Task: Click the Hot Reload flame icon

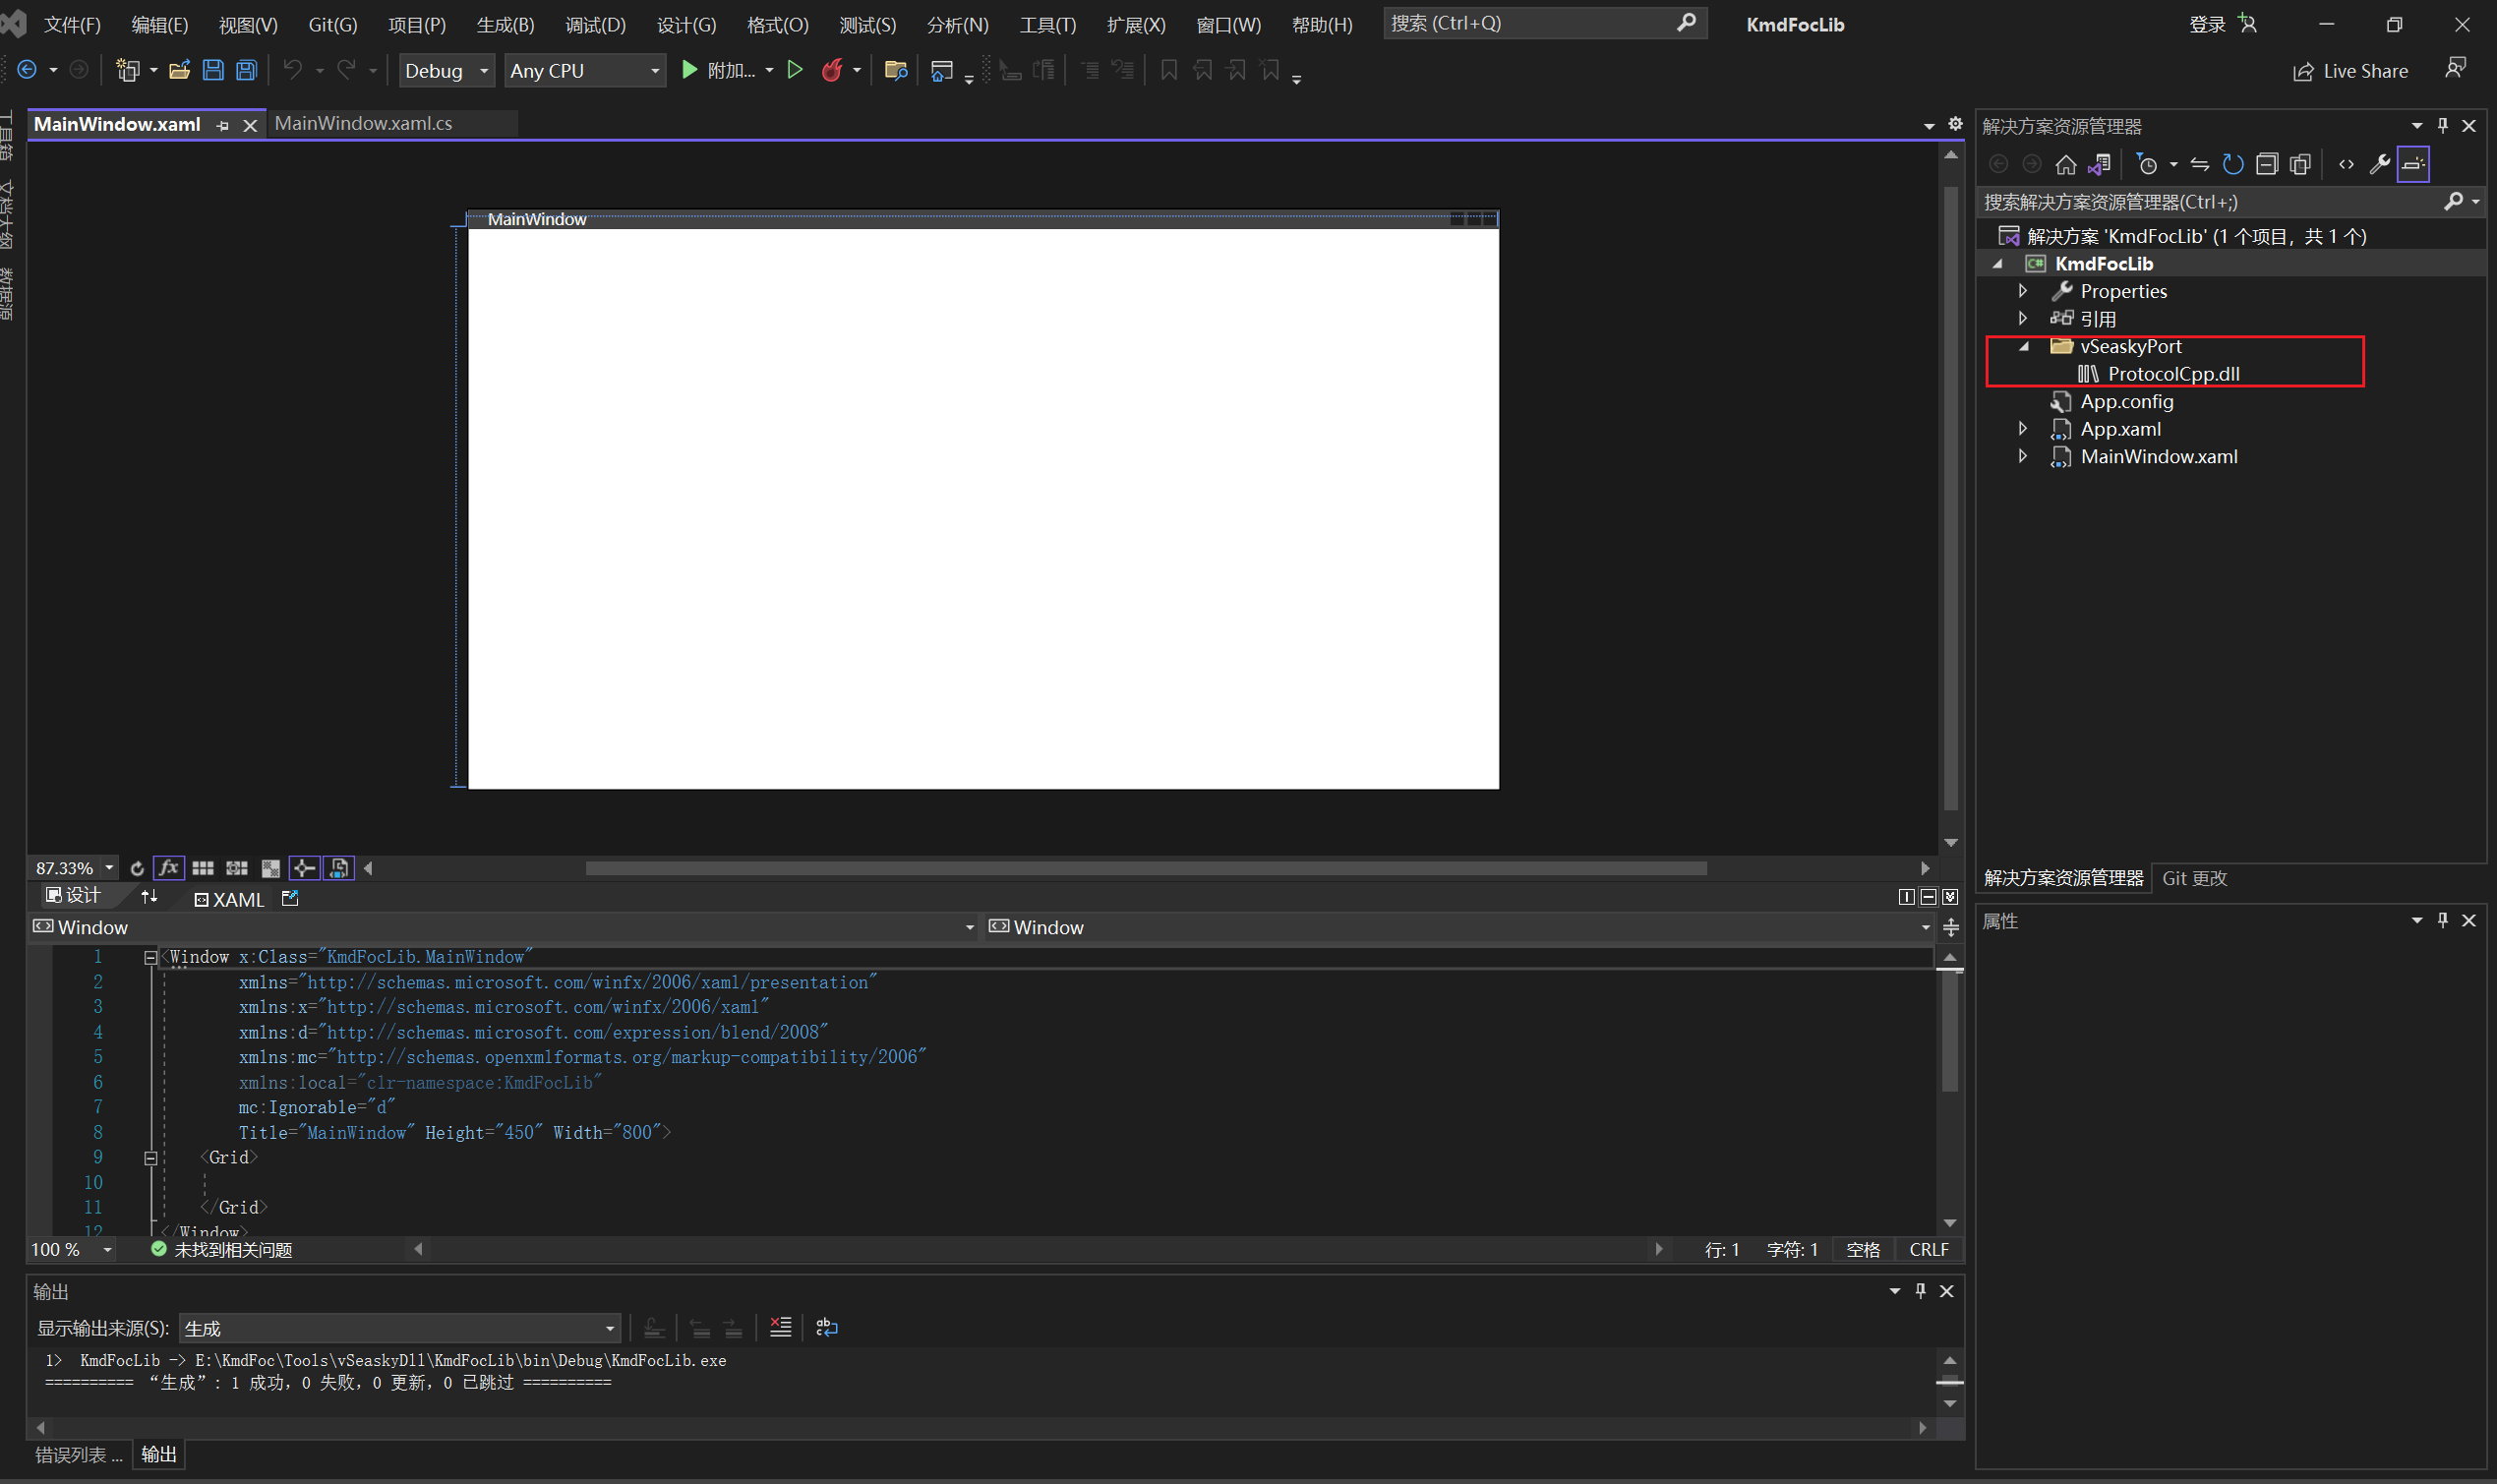Action: coord(831,70)
